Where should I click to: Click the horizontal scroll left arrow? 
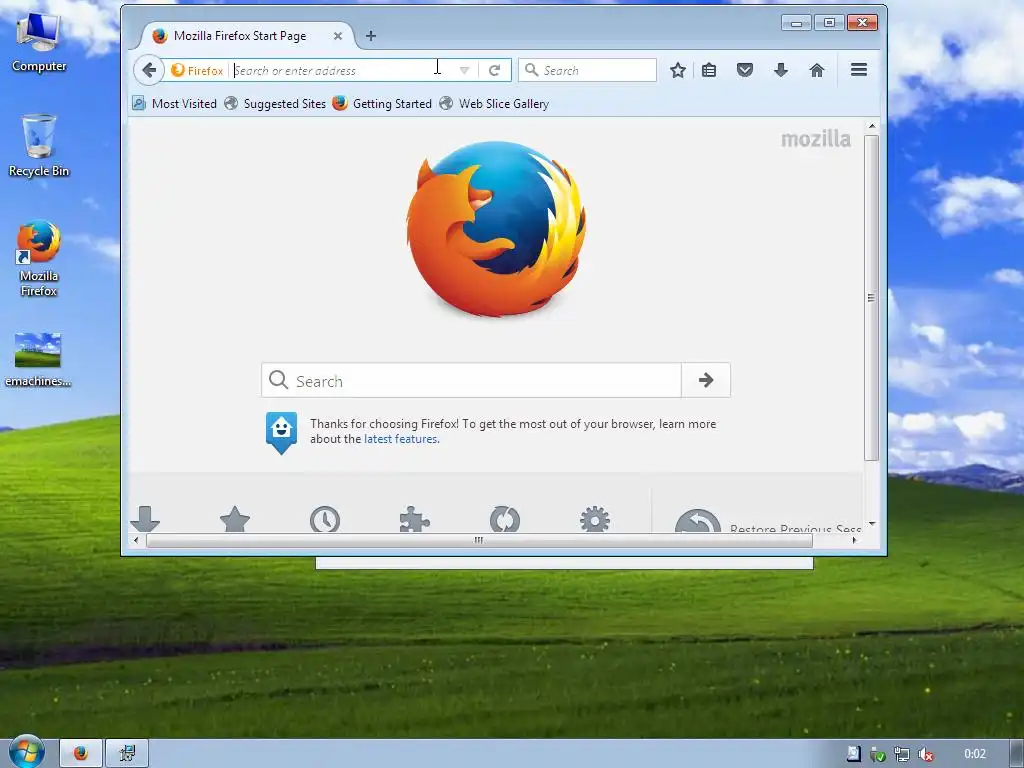(x=136, y=540)
